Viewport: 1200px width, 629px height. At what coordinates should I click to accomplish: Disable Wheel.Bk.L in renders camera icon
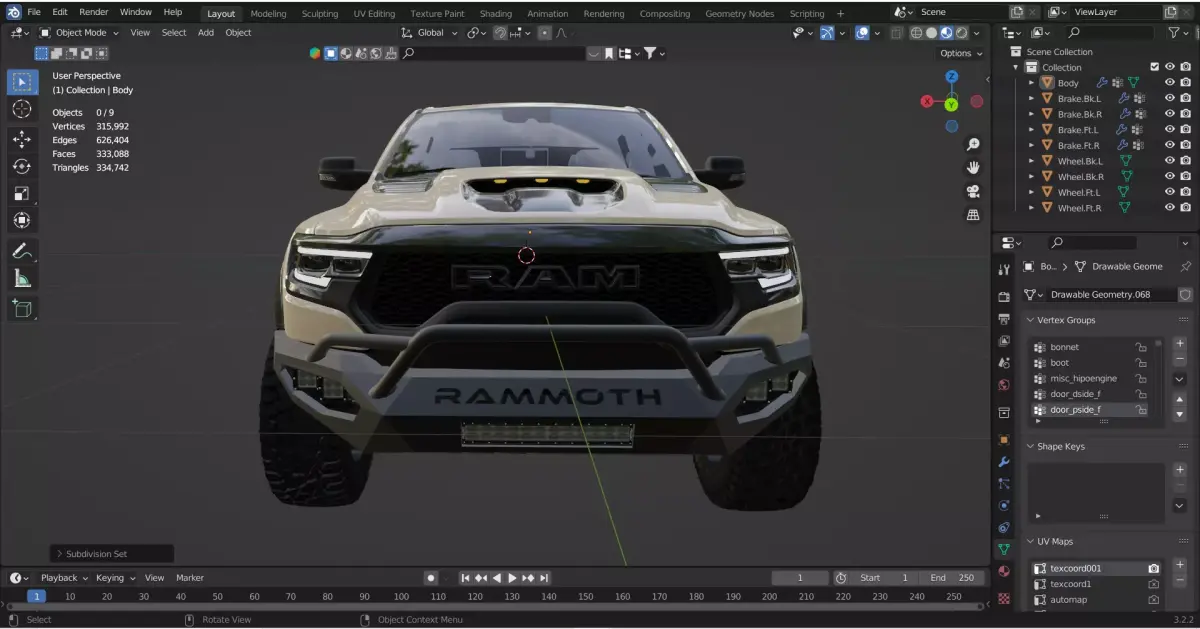(1185, 160)
